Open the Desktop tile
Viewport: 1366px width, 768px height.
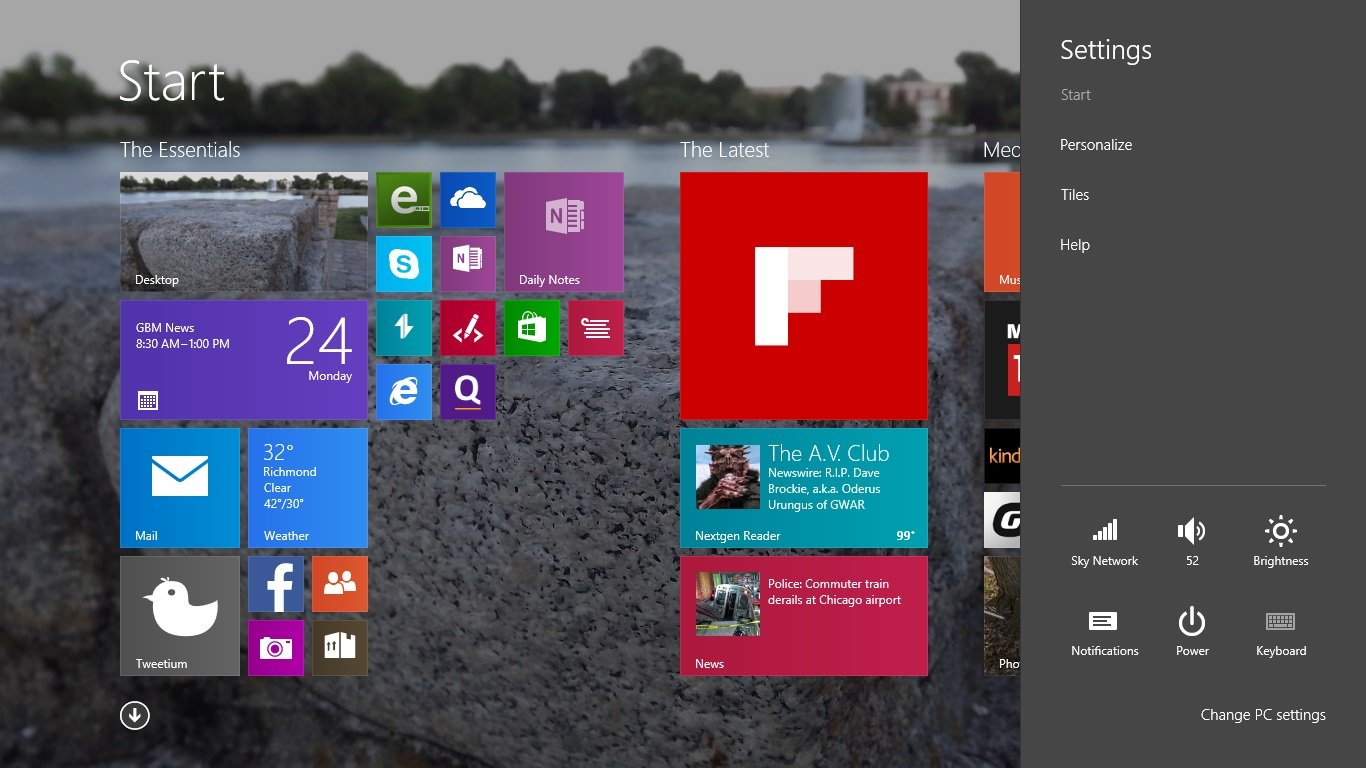tap(244, 232)
